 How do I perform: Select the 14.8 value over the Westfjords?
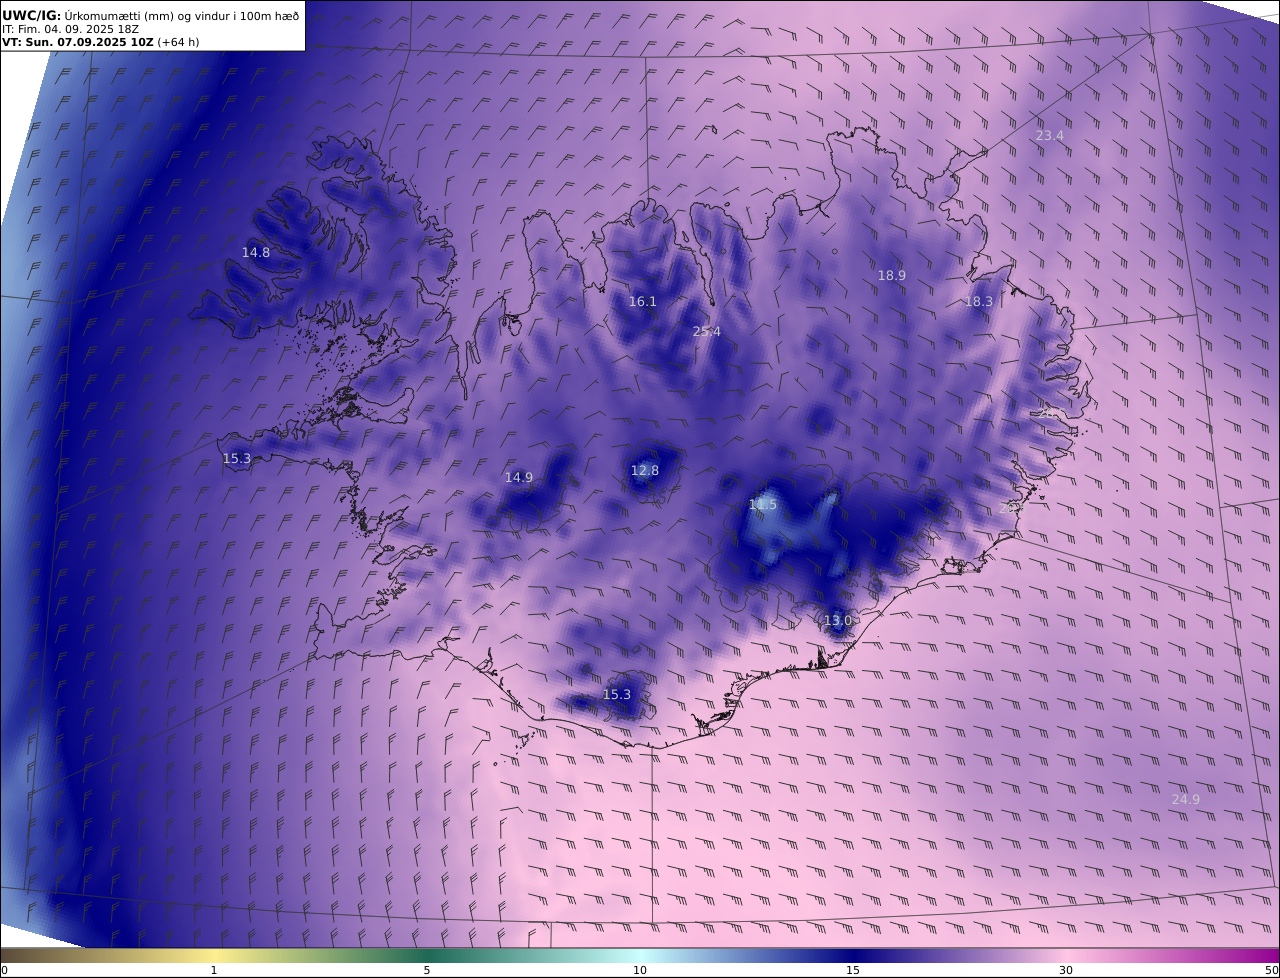point(256,253)
